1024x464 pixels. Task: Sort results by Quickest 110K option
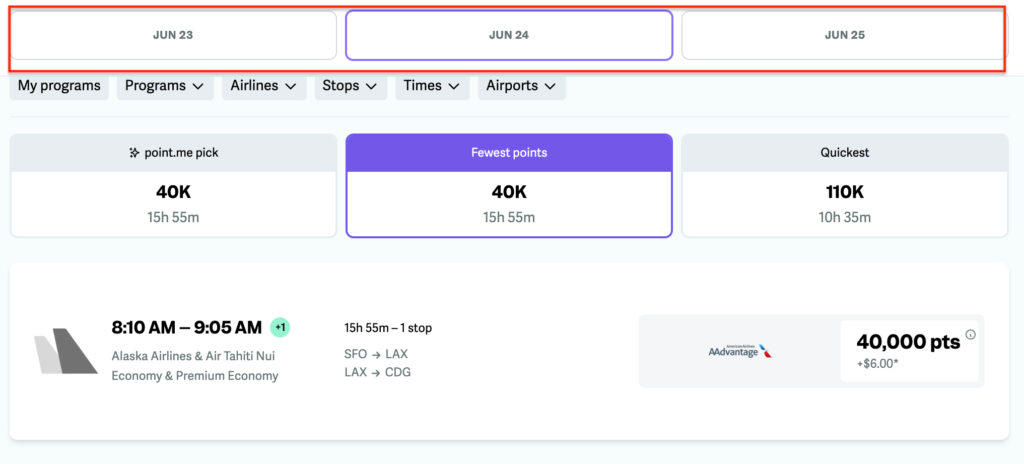coord(844,186)
